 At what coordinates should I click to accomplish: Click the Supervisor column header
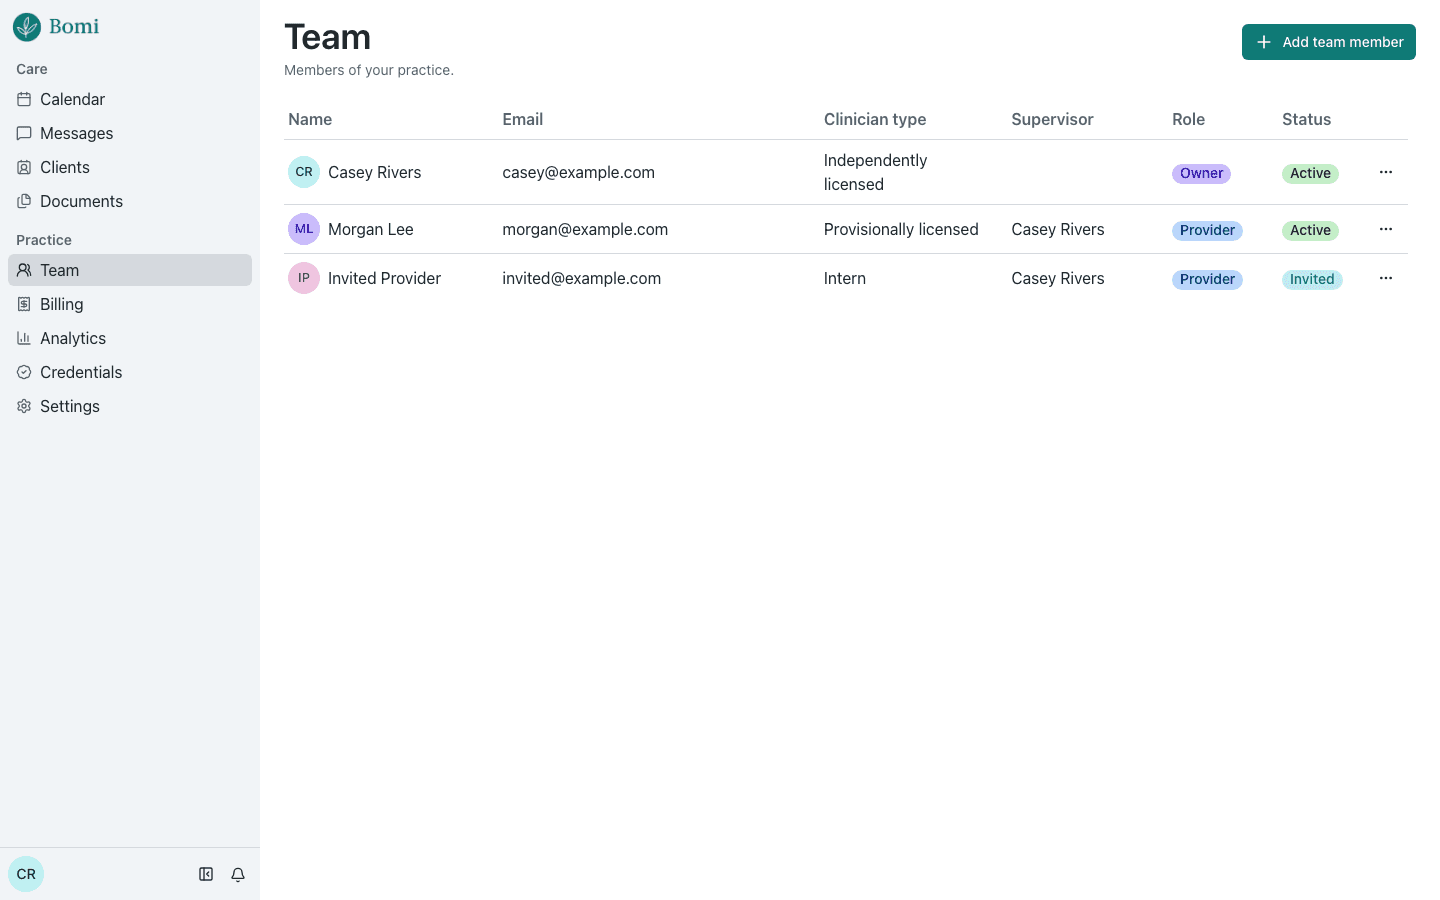pyautogui.click(x=1052, y=119)
